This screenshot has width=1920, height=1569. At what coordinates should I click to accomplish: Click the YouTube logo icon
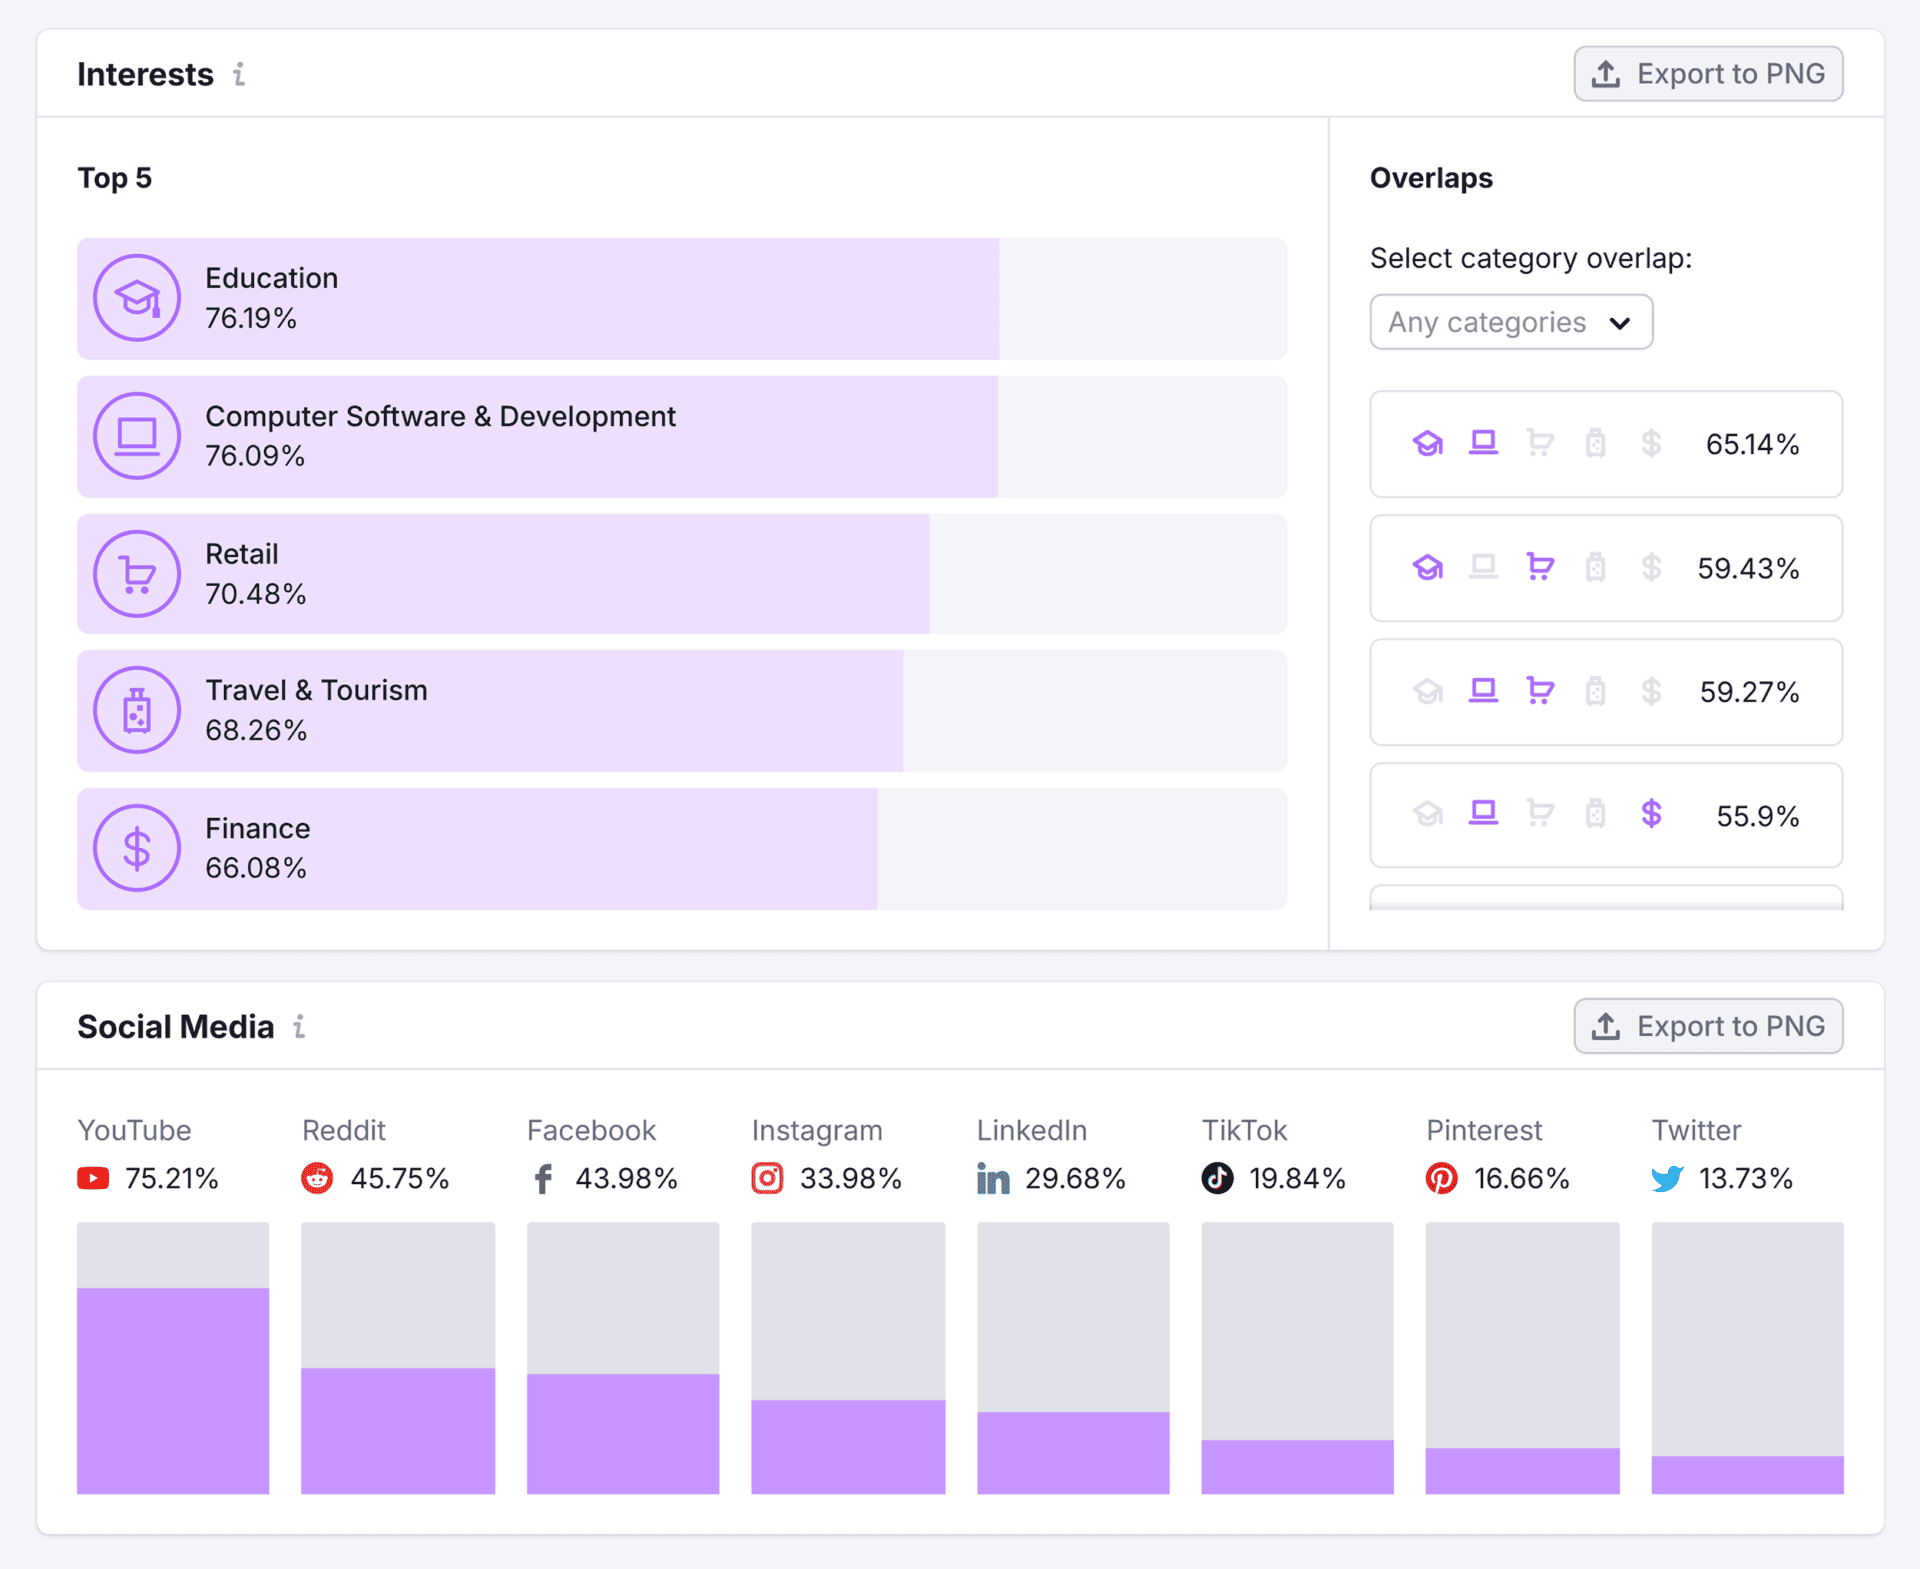[x=93, y=1178]
